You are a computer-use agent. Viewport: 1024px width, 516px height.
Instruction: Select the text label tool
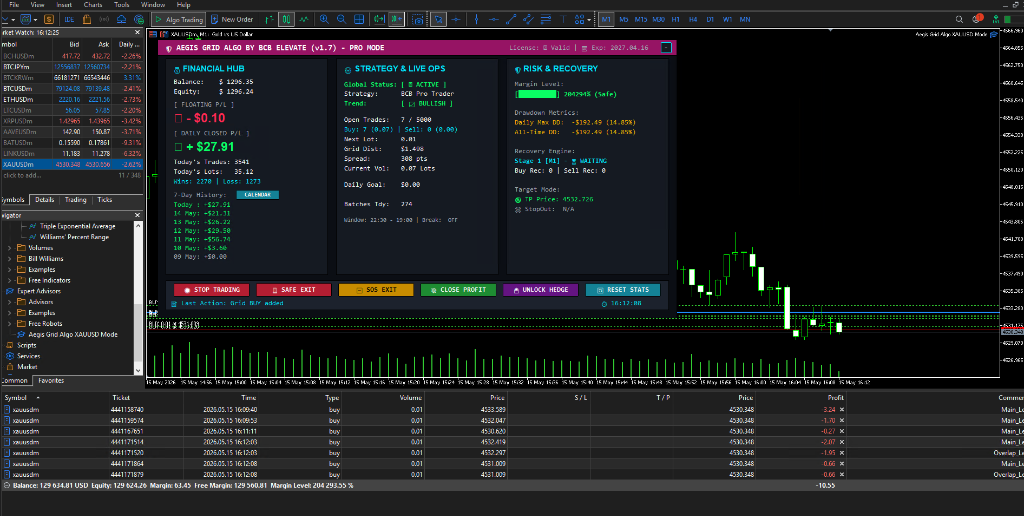(x=563, y=20)
